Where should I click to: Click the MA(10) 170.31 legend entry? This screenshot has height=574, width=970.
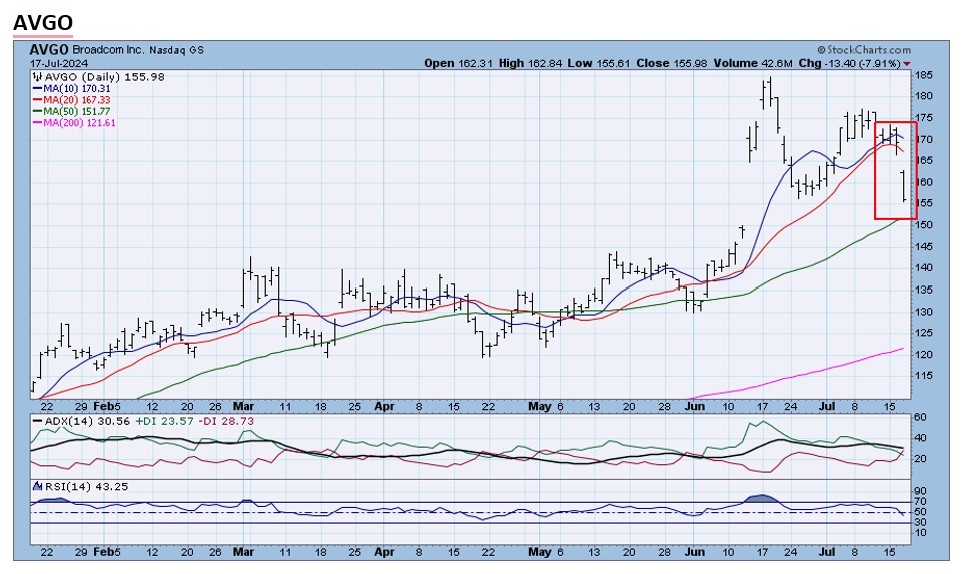coord(71,88)
